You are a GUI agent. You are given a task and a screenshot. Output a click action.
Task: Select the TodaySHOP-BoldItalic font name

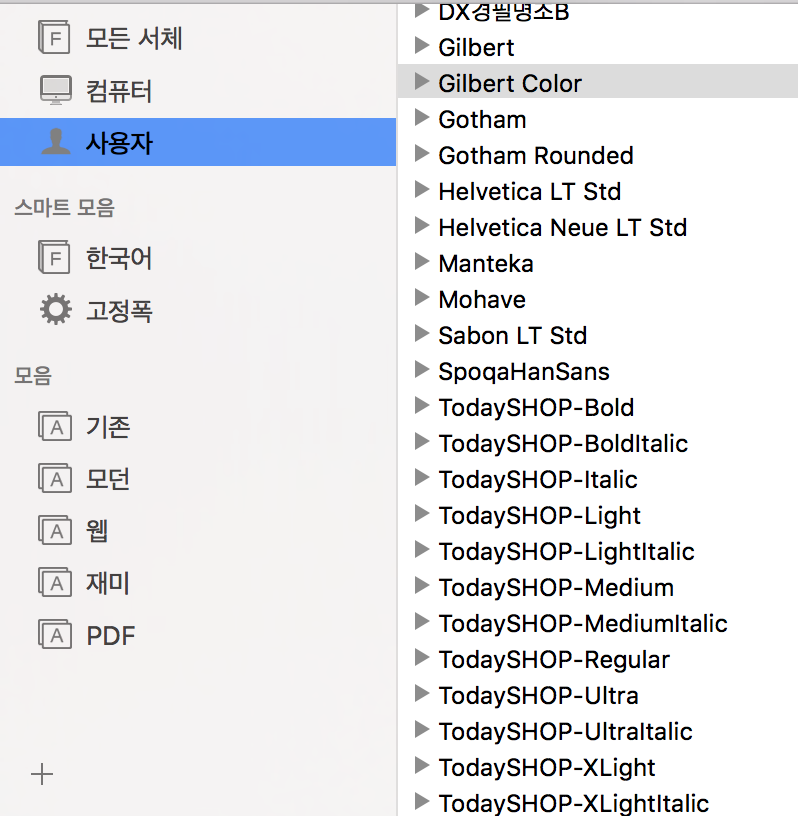(564, 444)
